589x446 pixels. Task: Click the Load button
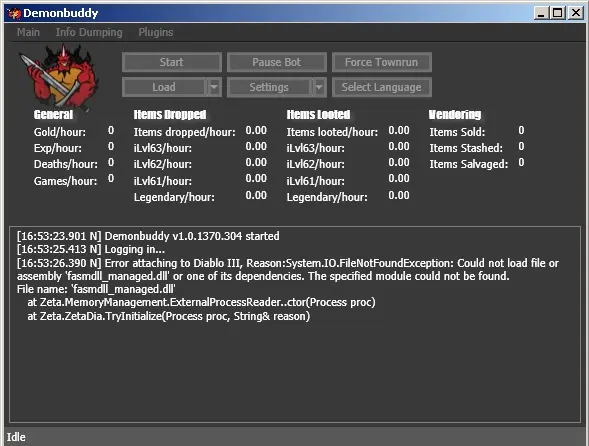pyautogui.click(x=164, y=87)
